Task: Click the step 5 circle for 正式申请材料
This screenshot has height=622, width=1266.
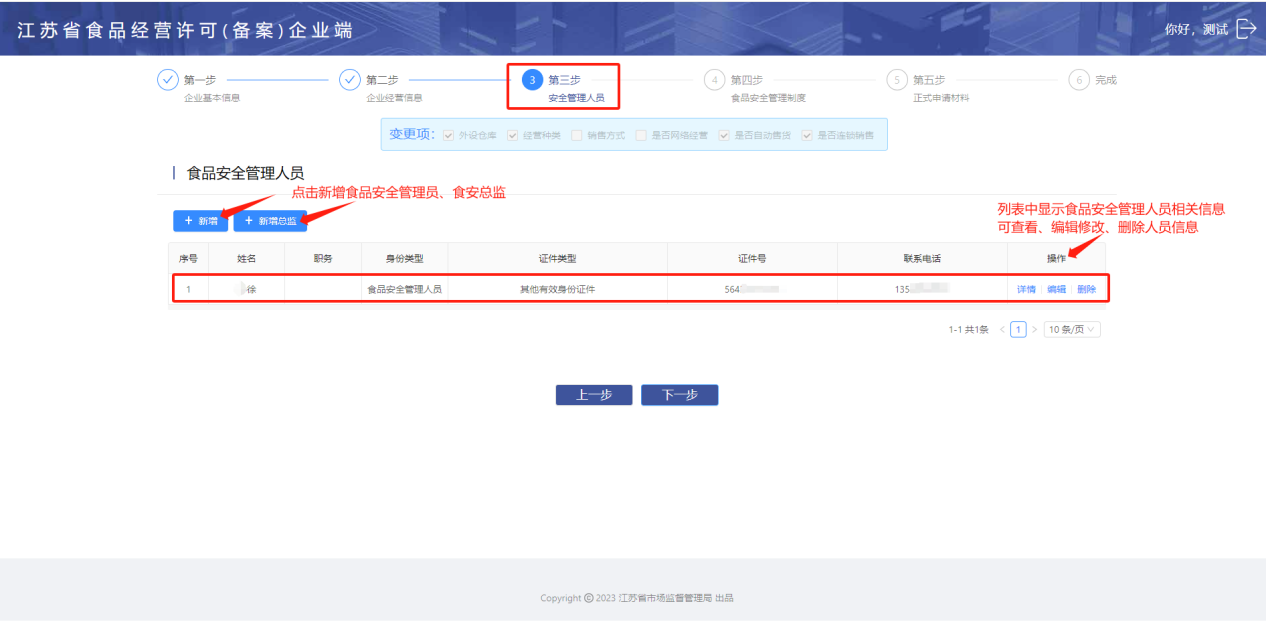Action: pos(897,80)
